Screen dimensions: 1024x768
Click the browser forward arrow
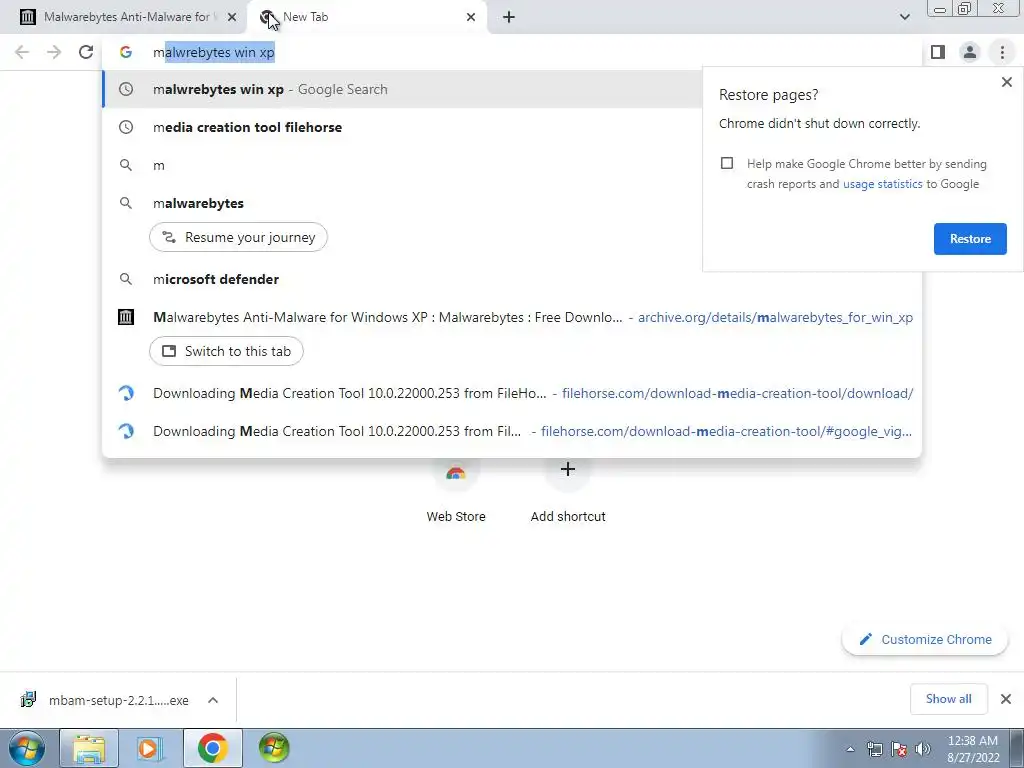coord(54,52)
